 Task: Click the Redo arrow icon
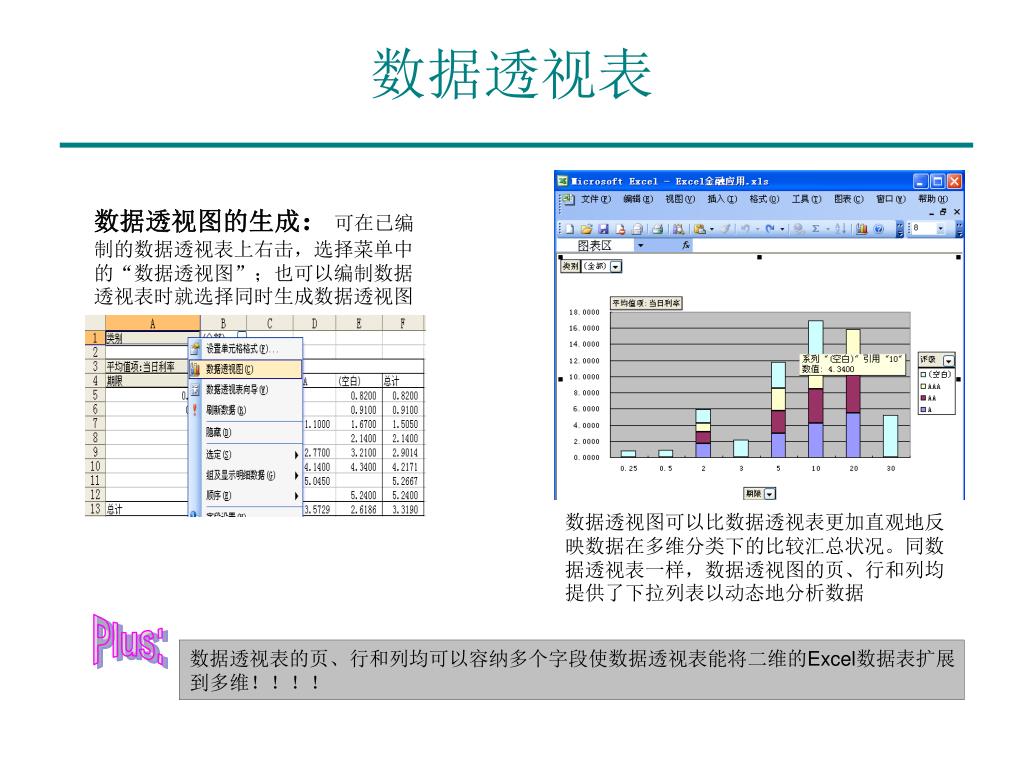click(x=769, y=229)
